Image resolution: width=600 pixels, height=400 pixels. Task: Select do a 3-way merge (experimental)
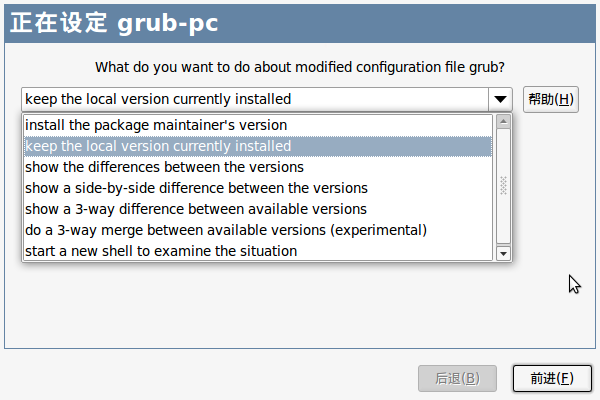tap(258, 230)
